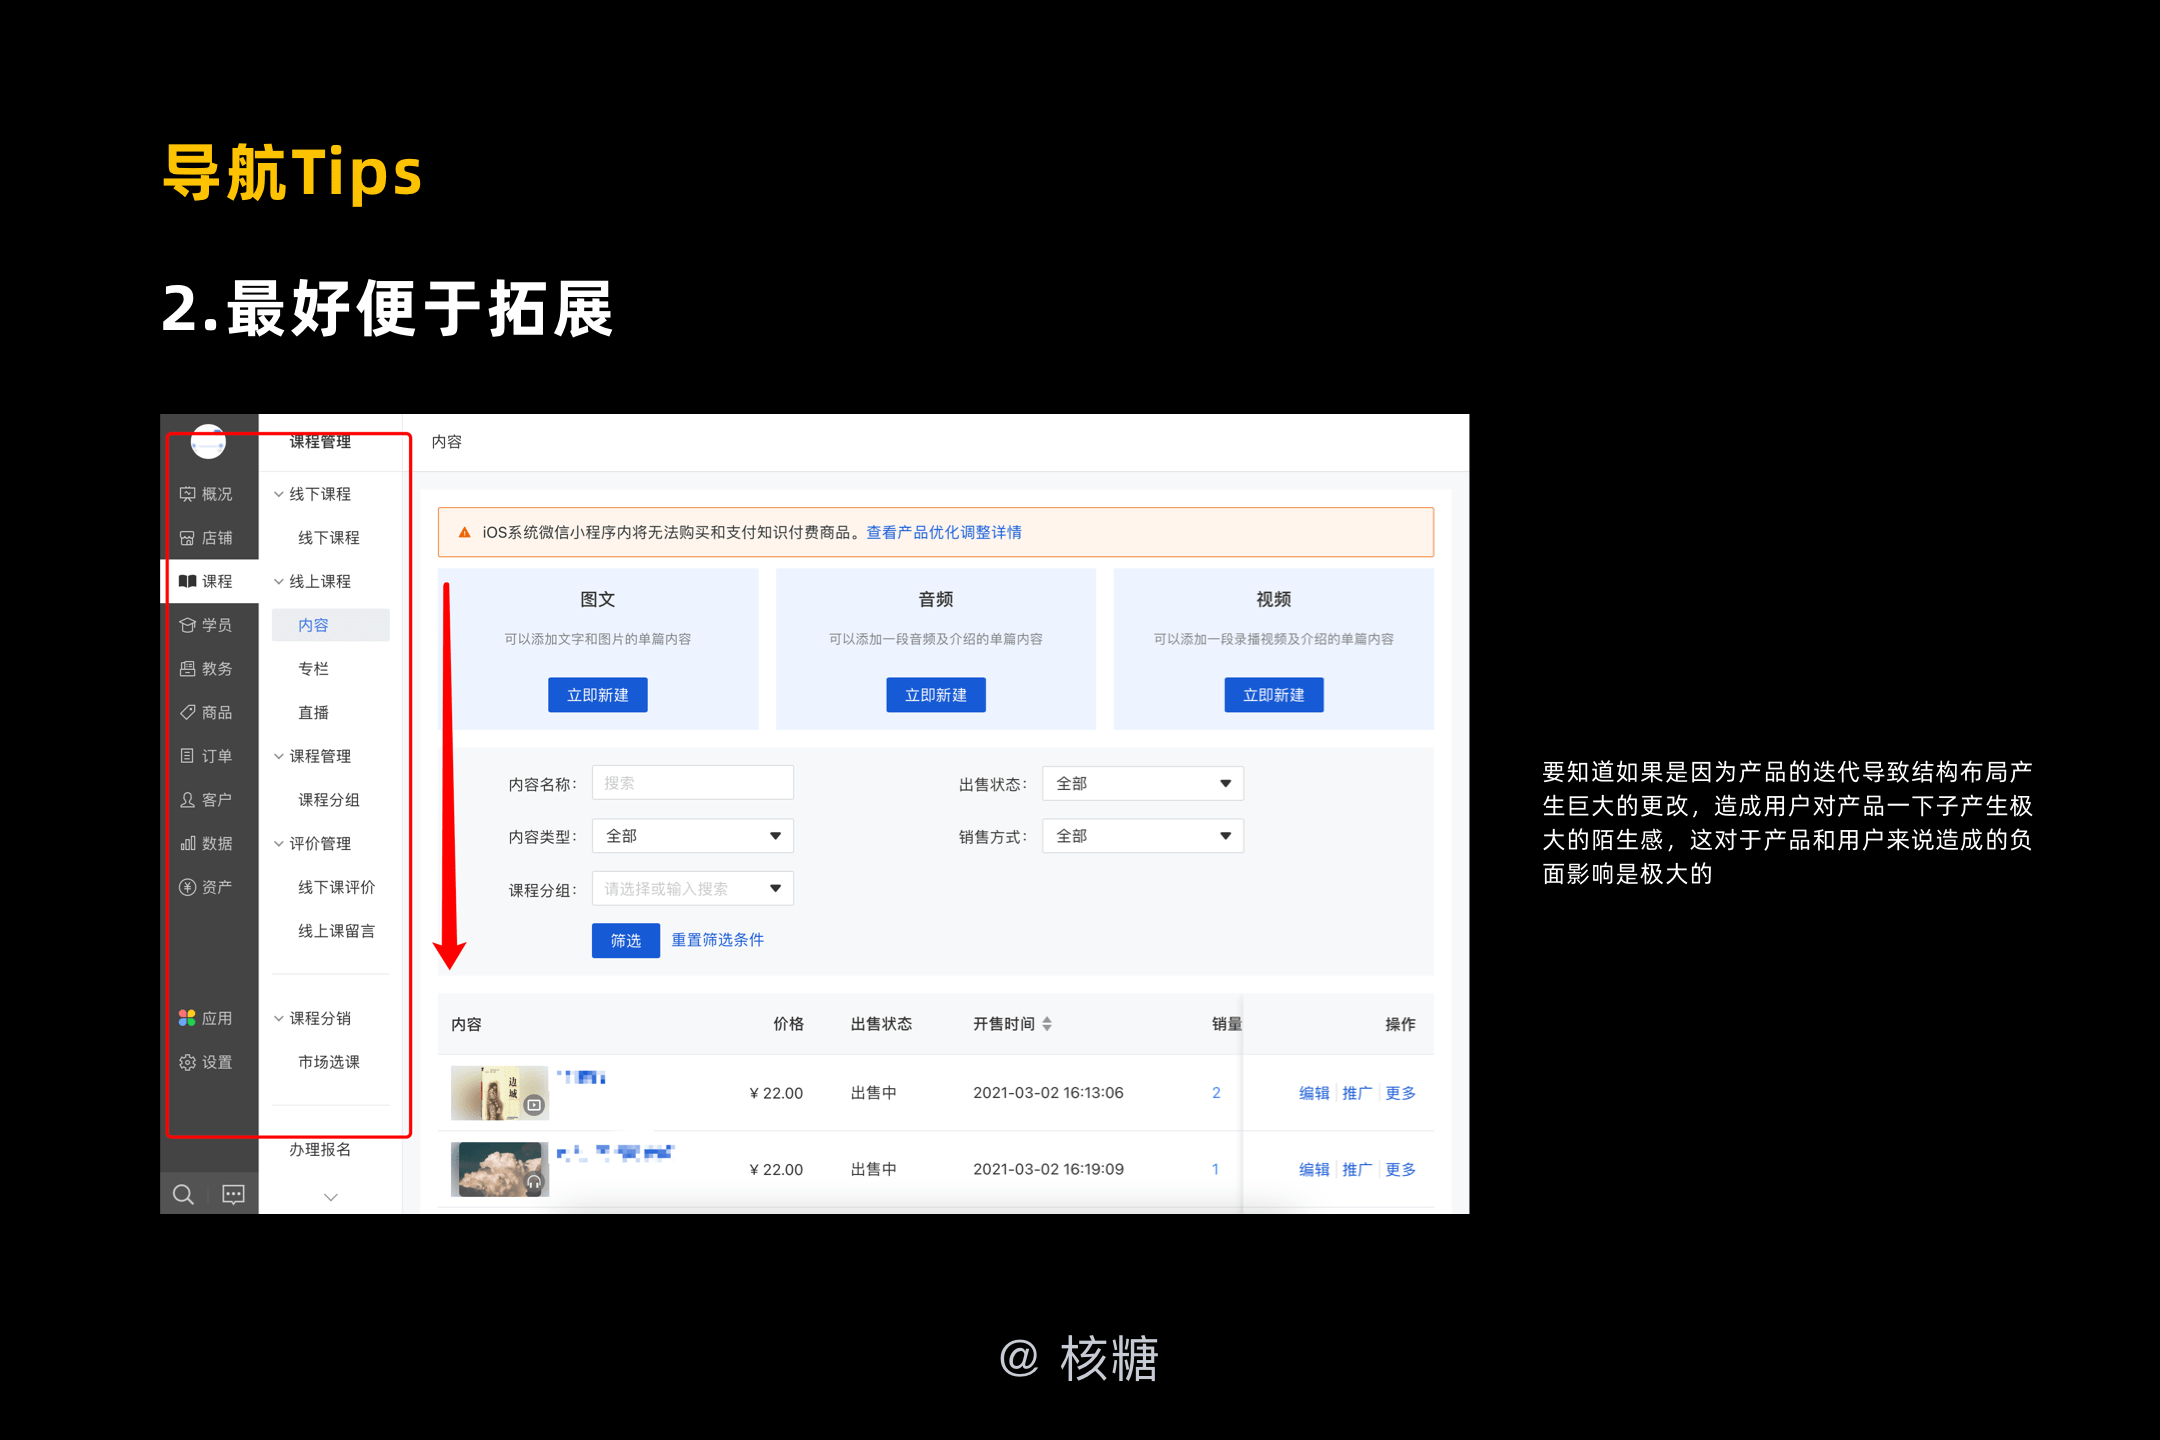
Task: Open the 数据 data sidebar item
Action: [x=206, y=843]
